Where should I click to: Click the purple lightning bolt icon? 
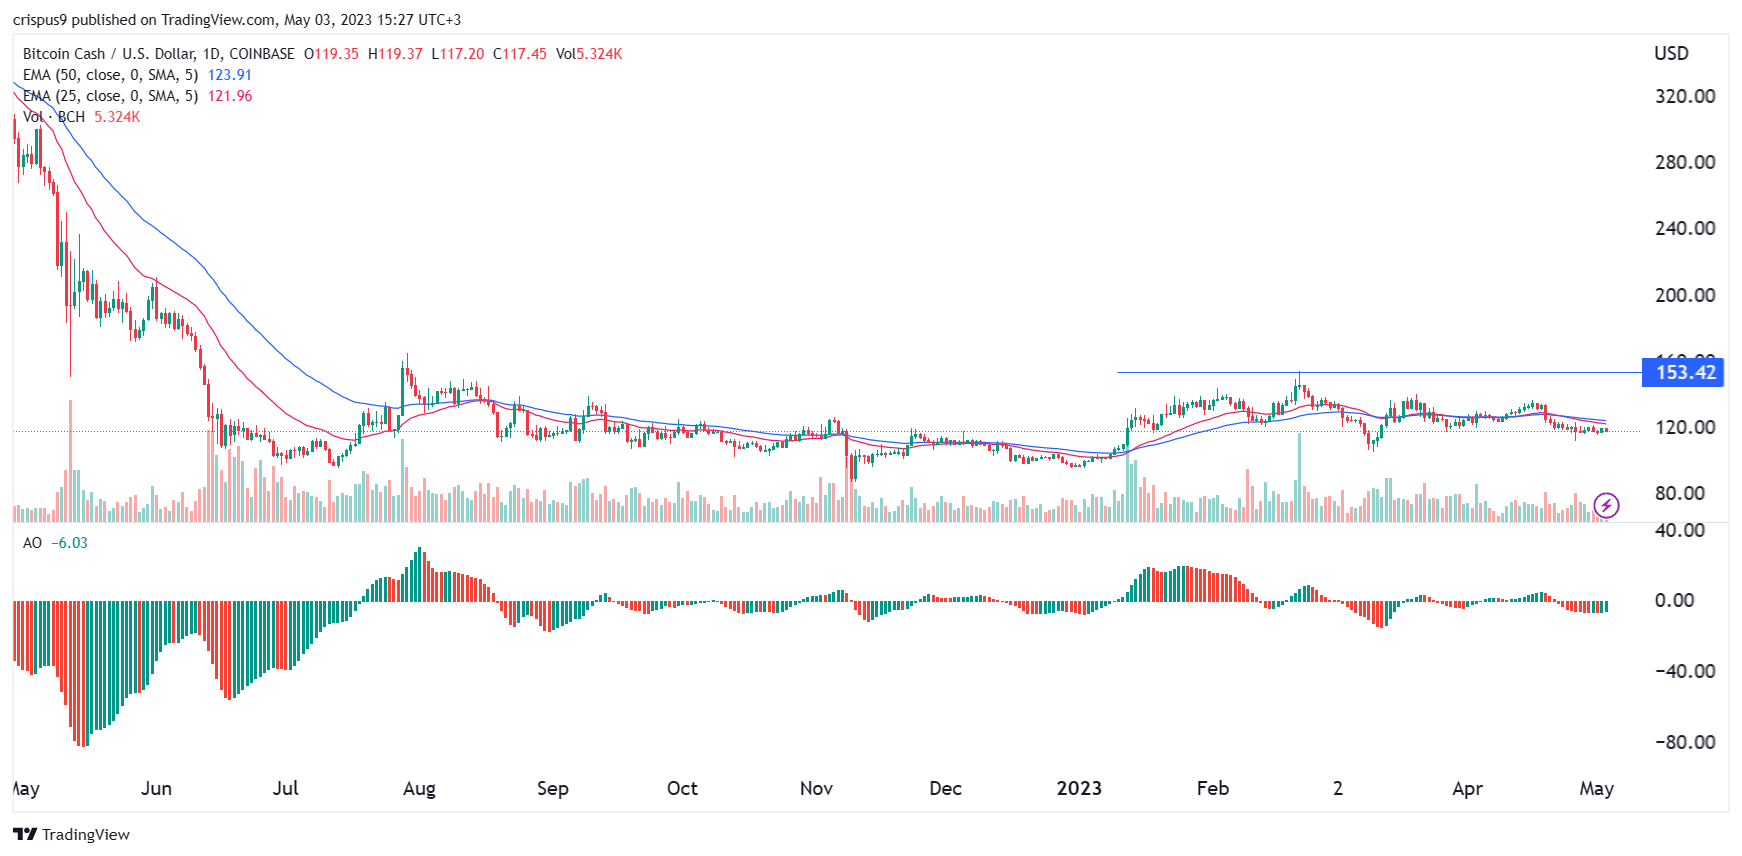tap(1606, 506)
